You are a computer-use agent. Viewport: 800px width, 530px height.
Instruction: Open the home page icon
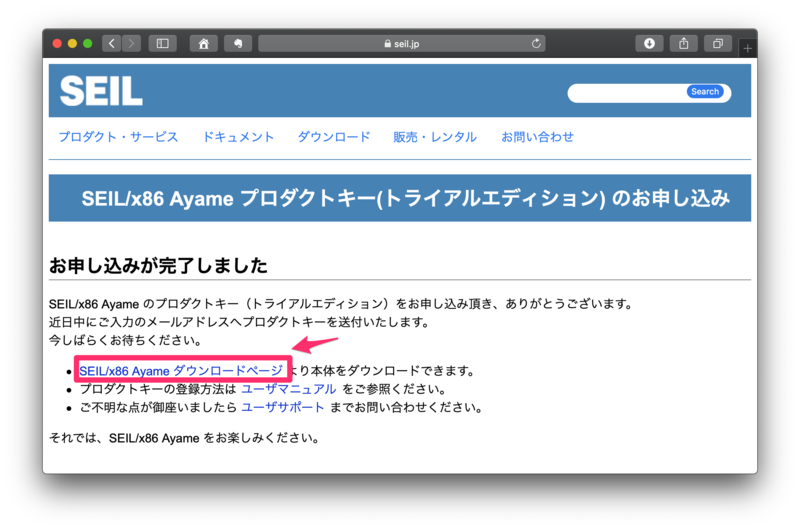pyautogui.click(x=204, y=43)
